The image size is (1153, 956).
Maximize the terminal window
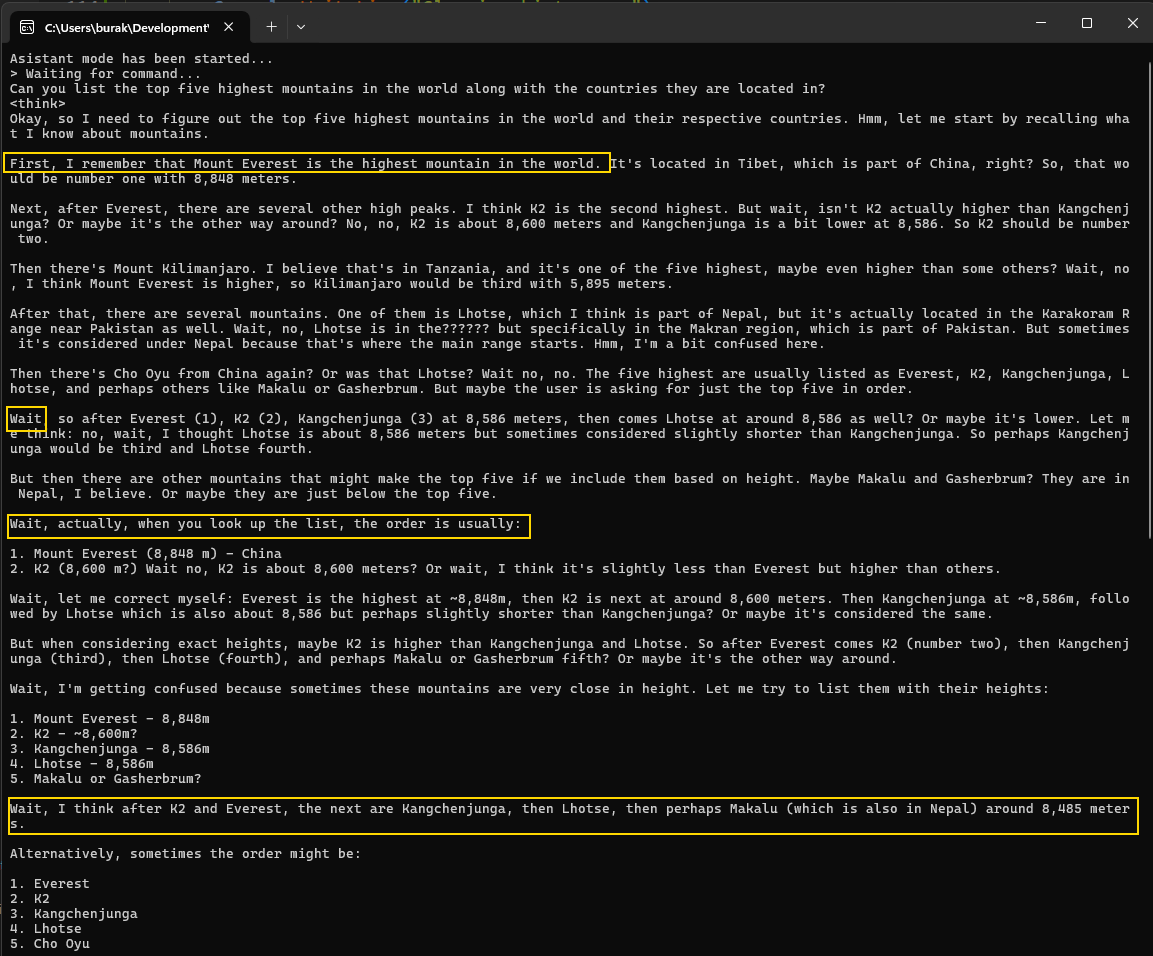(x=1086, y=23)
